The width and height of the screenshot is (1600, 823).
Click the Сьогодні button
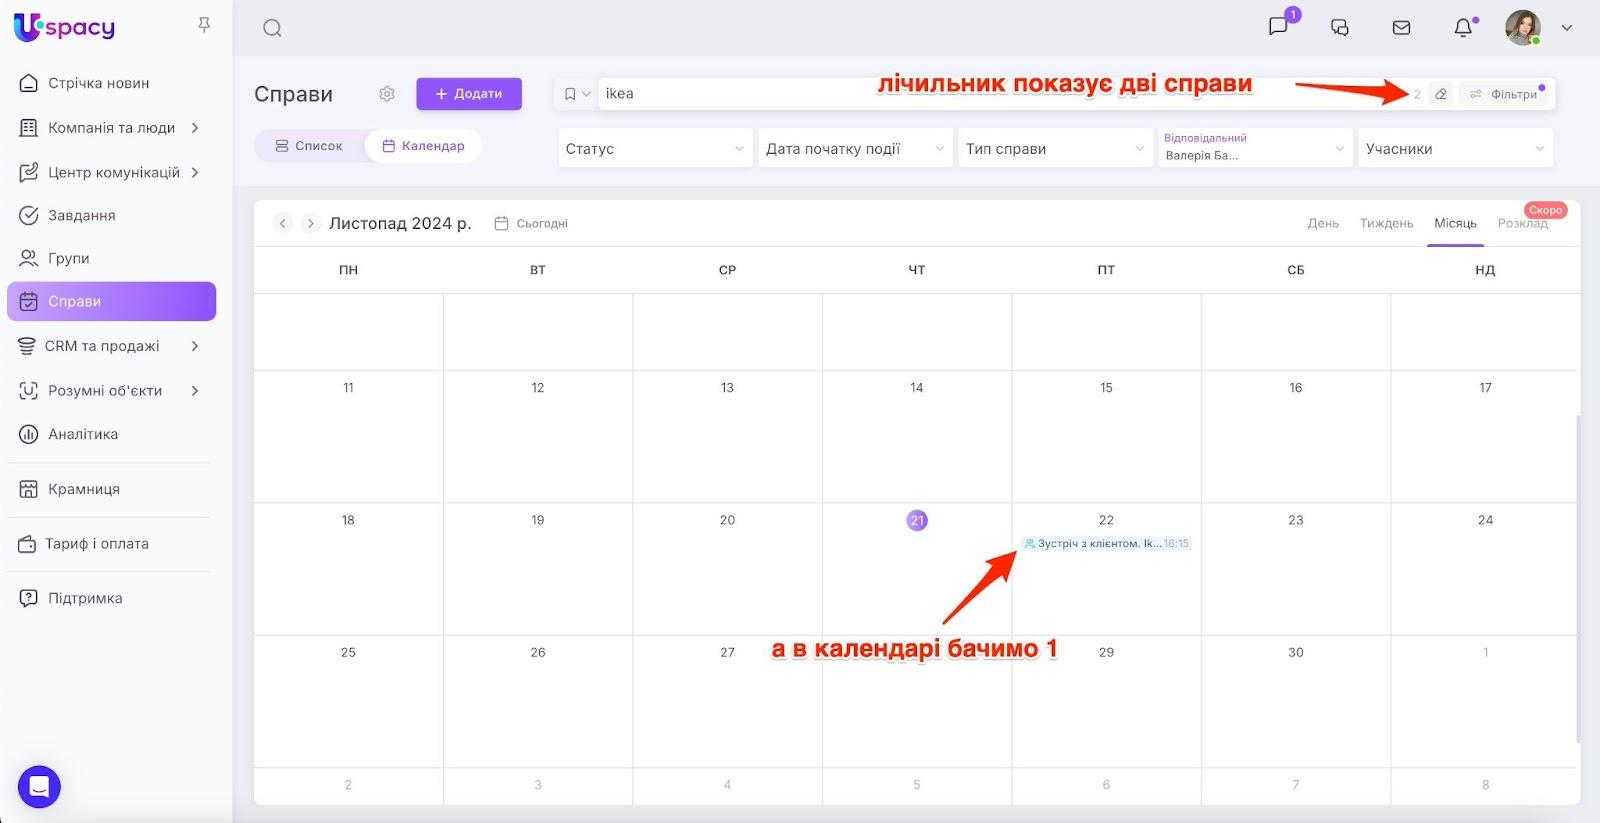[x=531, y=223]
